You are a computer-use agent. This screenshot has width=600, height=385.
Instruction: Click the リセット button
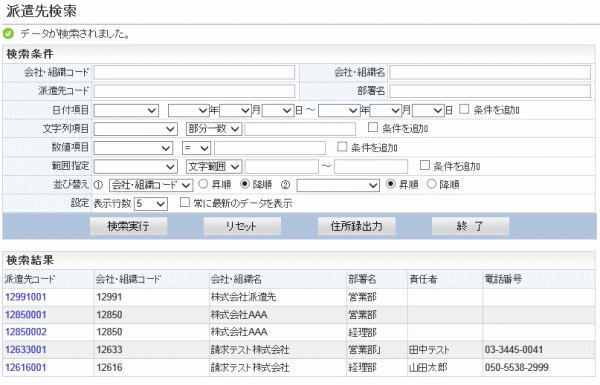(x=242, y=226)
